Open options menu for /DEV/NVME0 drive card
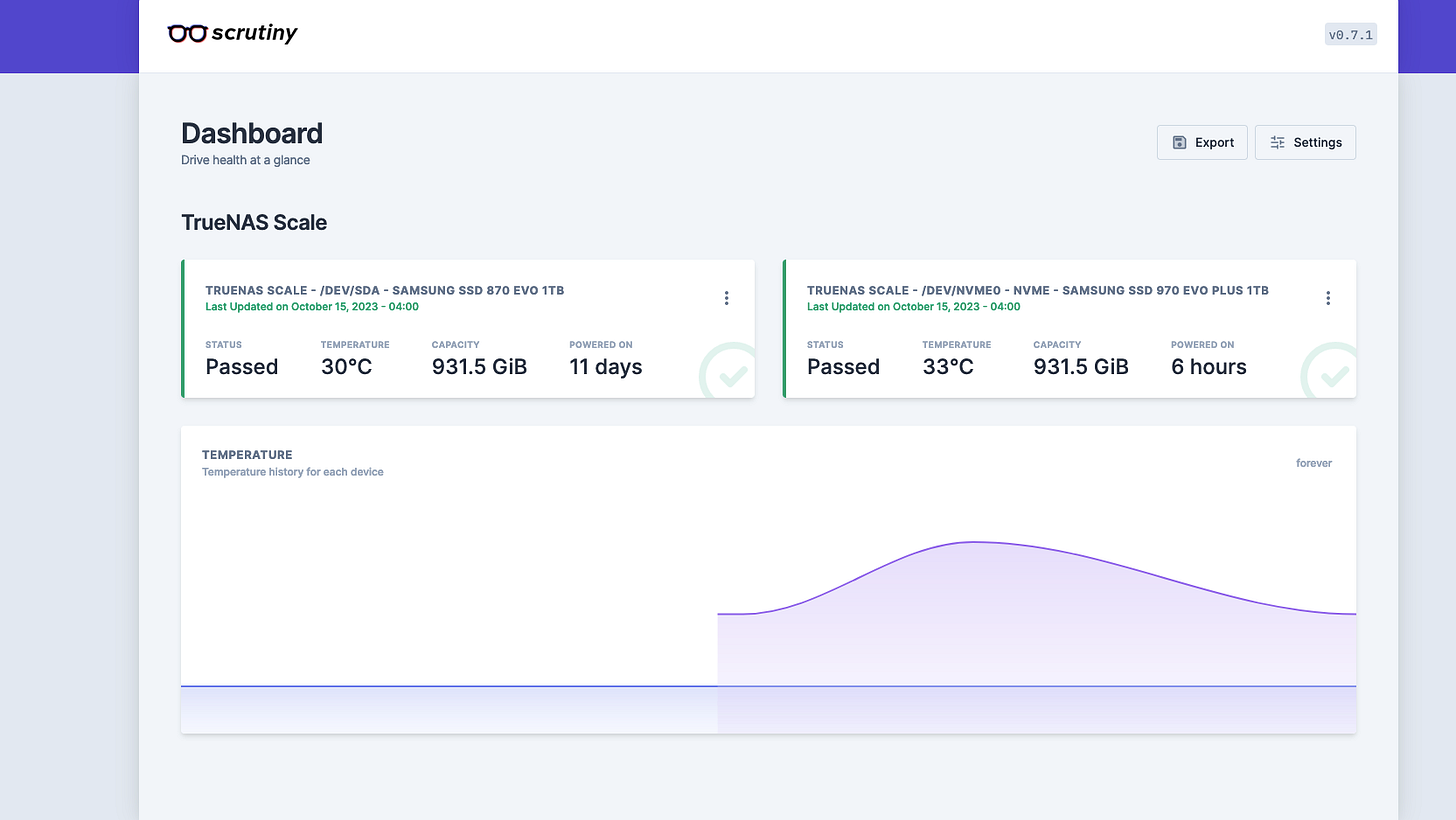 click(1328, 298)
